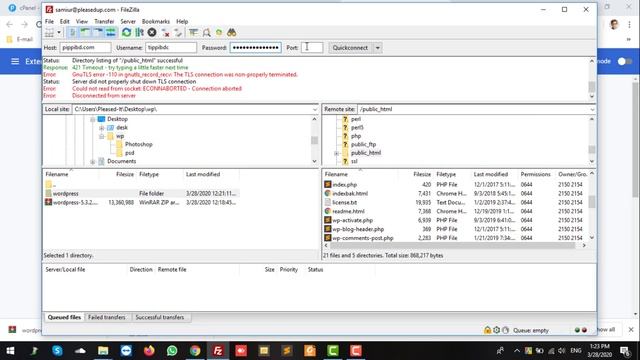
Task: Open FileZilla from the taskbar
Action: pyautogui.click(x=218, y=351)
